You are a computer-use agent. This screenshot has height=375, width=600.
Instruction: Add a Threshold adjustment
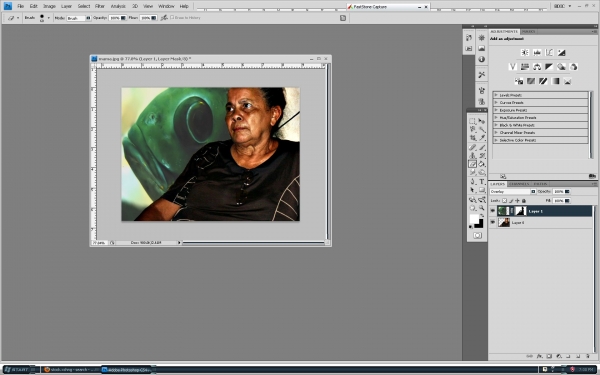[x=543, y=81]
